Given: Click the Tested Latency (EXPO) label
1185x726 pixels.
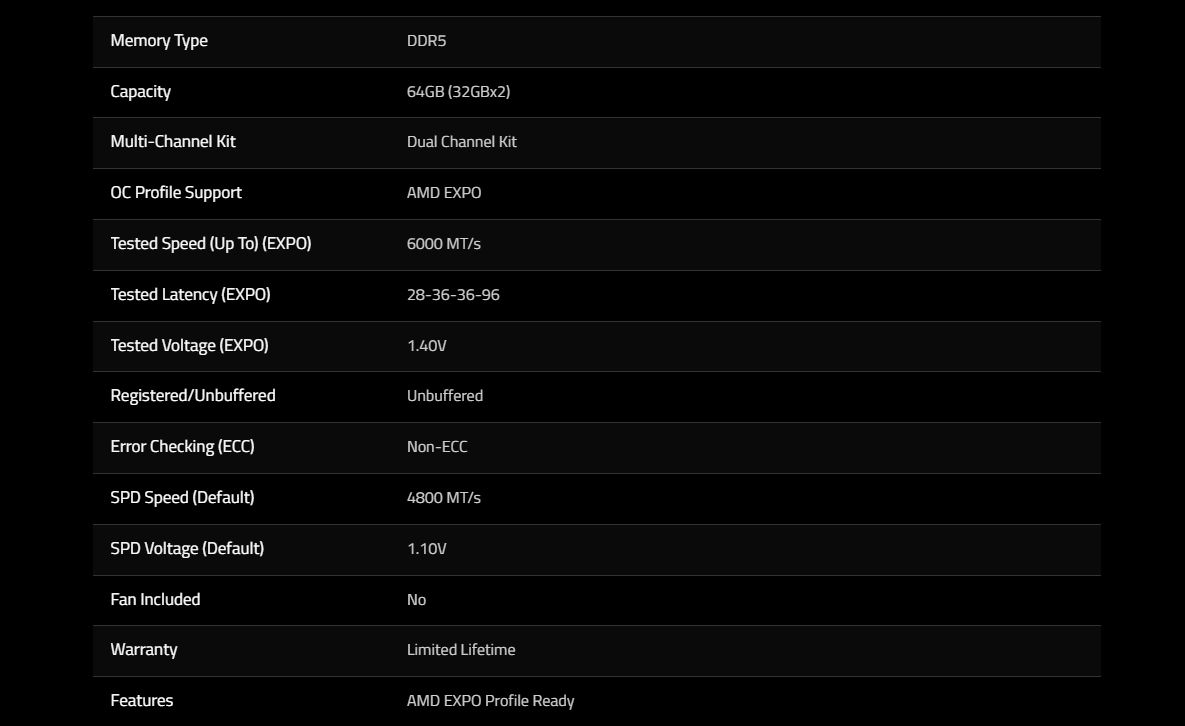Looking at the screenshot, I should pos(190,295).
